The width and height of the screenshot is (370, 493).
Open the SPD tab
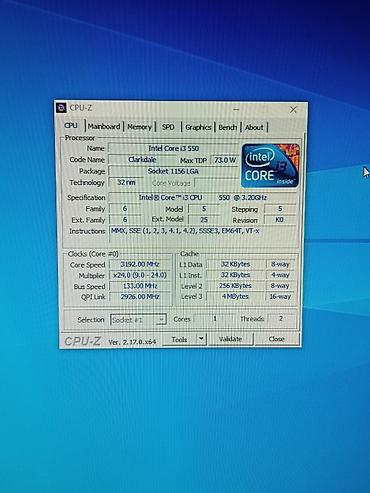(168, 127)
